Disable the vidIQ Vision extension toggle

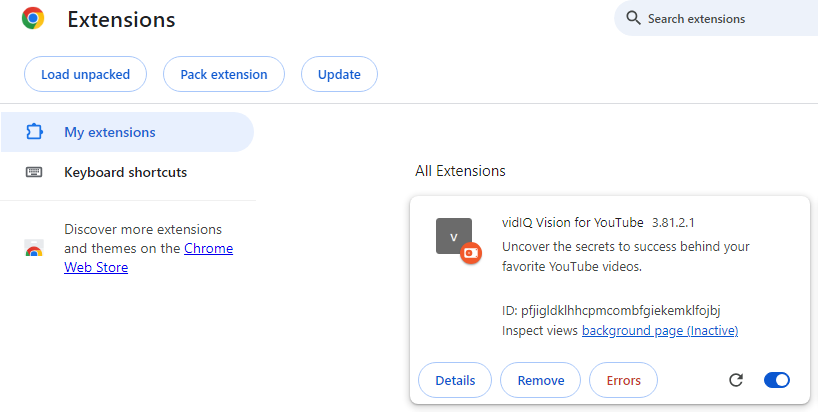click(x=776, y=380)
